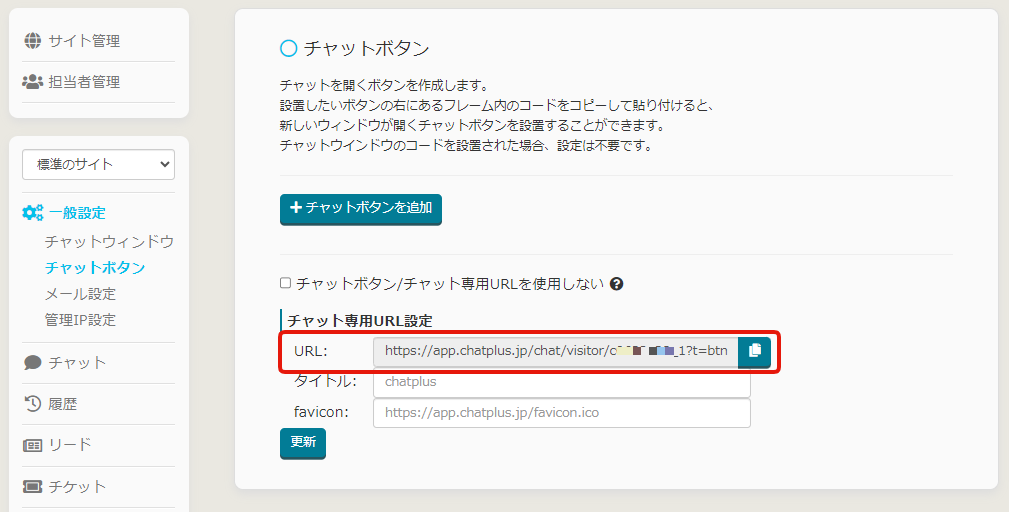Select チャットボタン in the sidebar
This screenshot has height=512, width=1009.
(95, 268)
